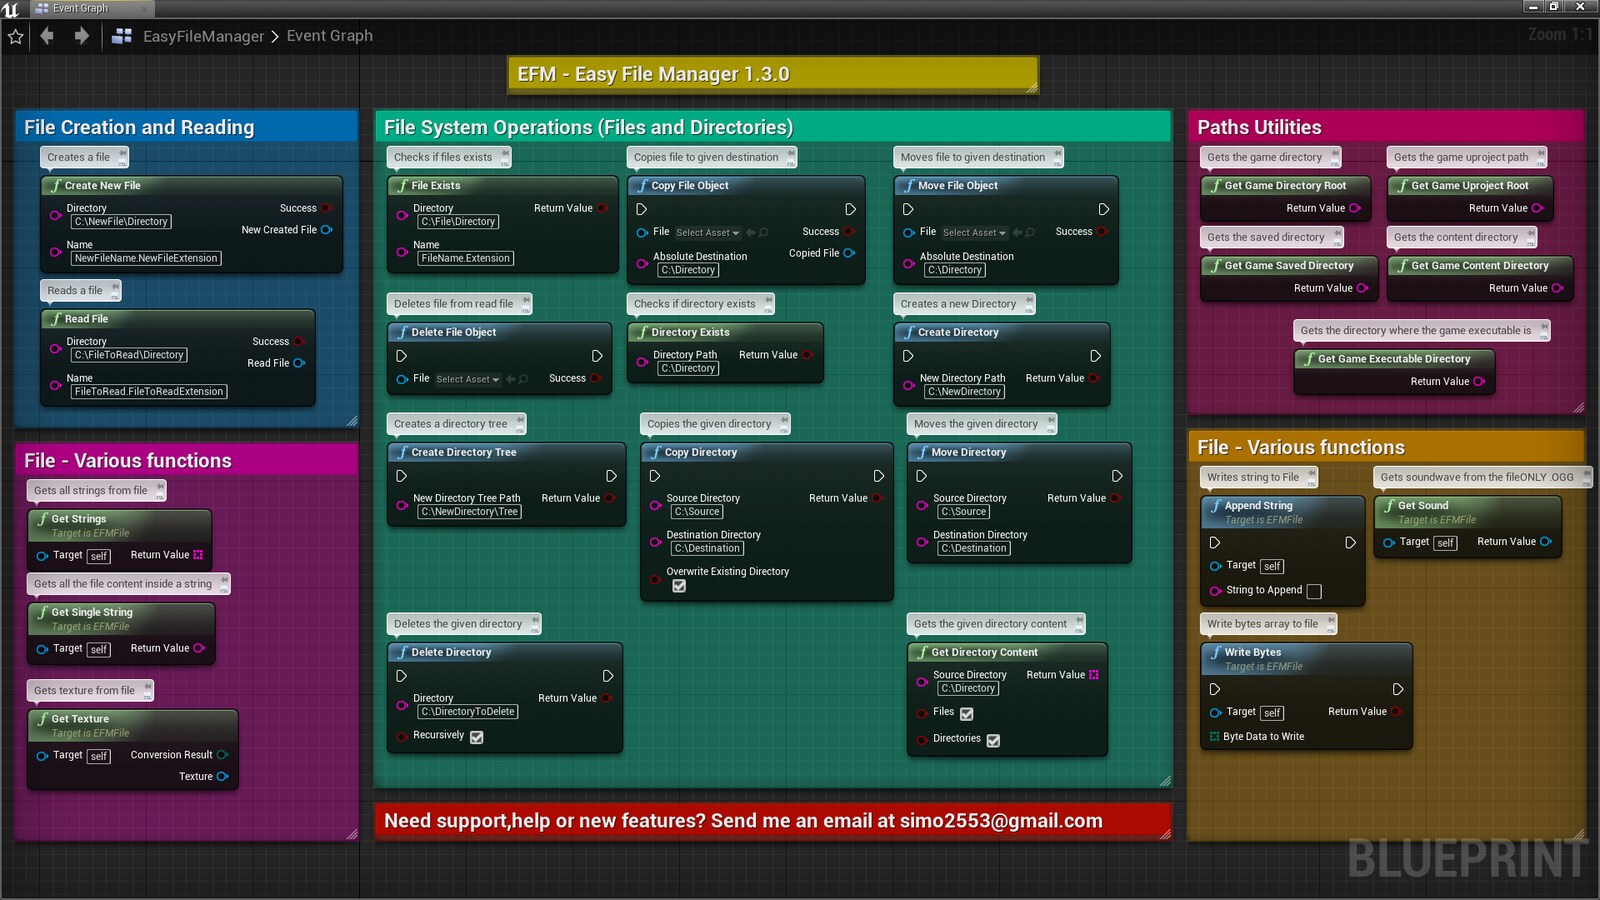Click the bookmark star icon in the toolbar
The height and width of the screenshot is (900, 1600).
[x=15, y=35]
